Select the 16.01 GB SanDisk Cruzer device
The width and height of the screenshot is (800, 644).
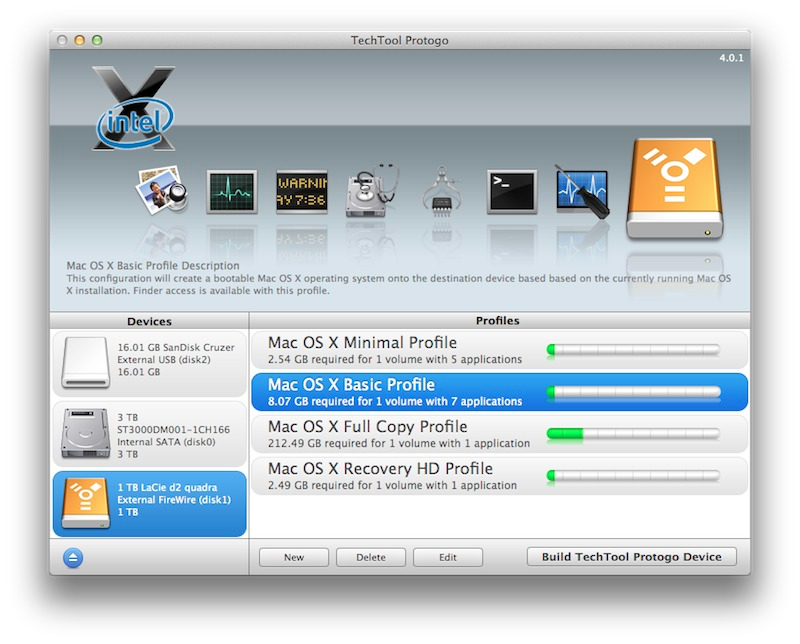click(149, 363)
